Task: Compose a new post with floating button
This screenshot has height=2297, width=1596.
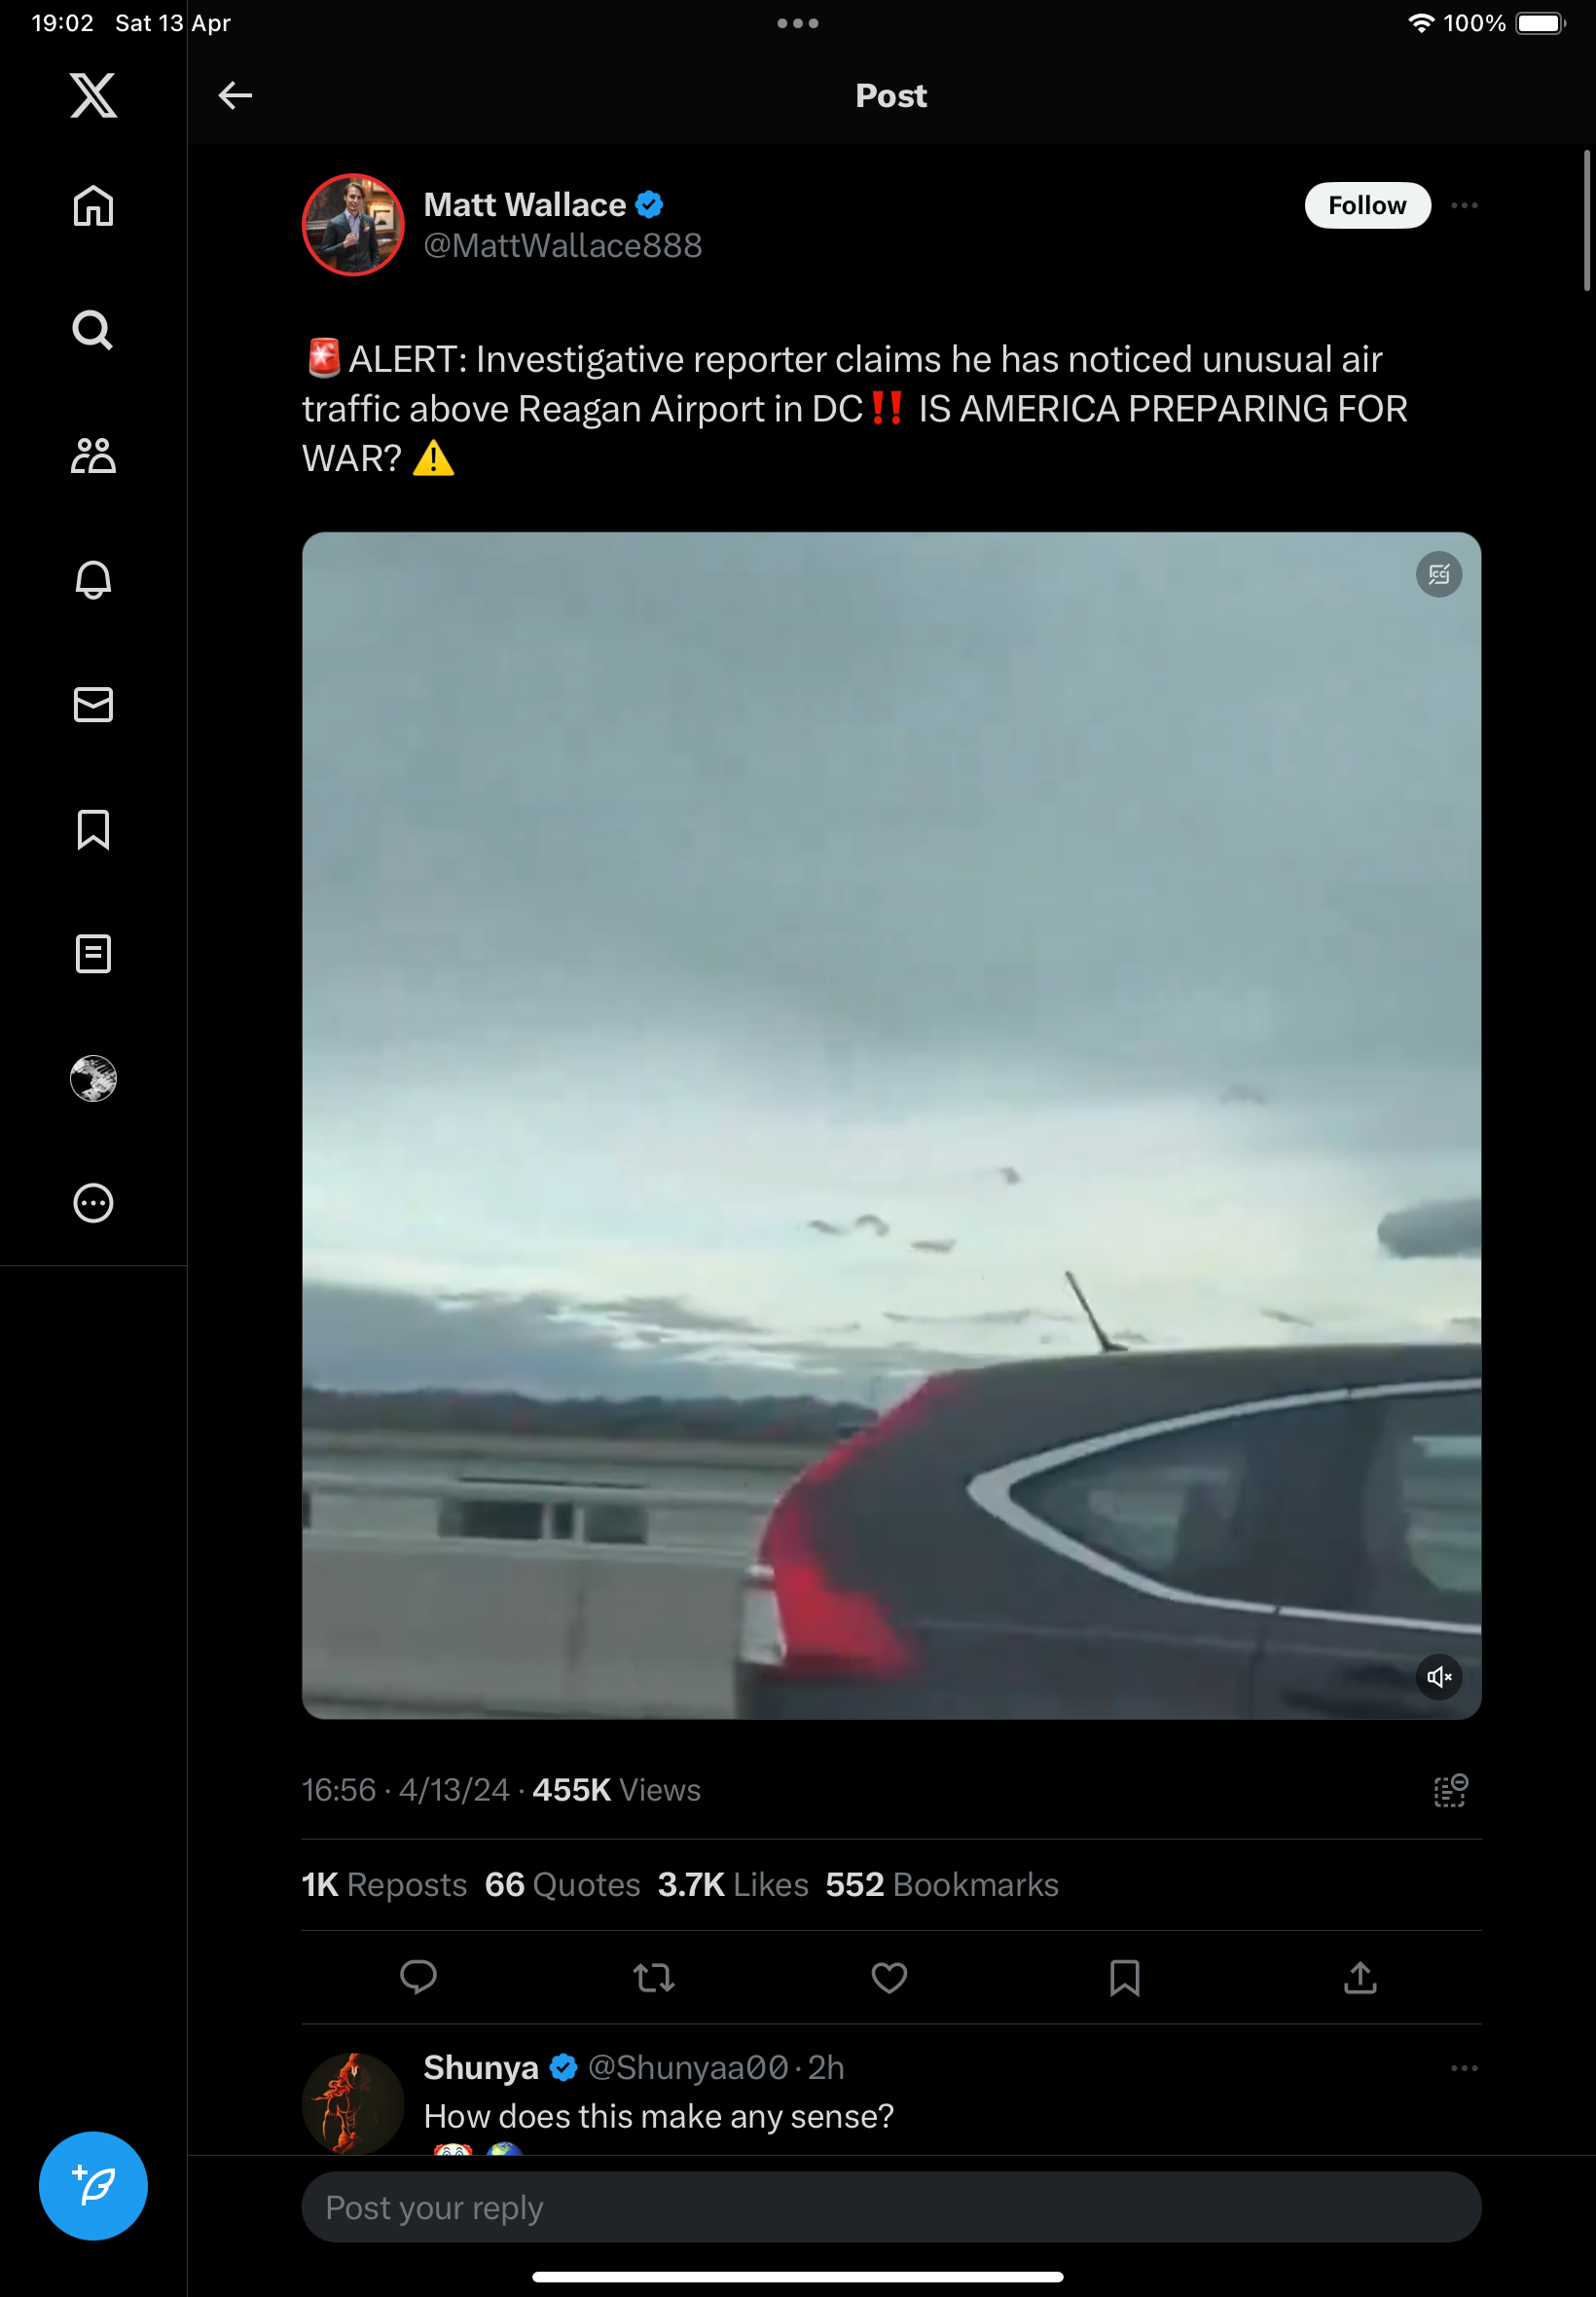Action: pyautogui.click(x=93, y=2186)
